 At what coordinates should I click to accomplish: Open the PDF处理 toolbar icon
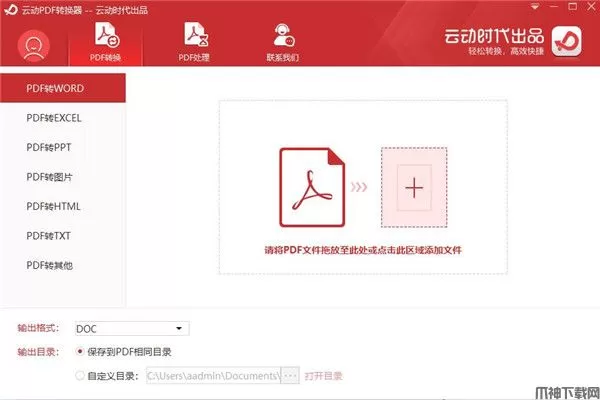click(x=194, y=42)
